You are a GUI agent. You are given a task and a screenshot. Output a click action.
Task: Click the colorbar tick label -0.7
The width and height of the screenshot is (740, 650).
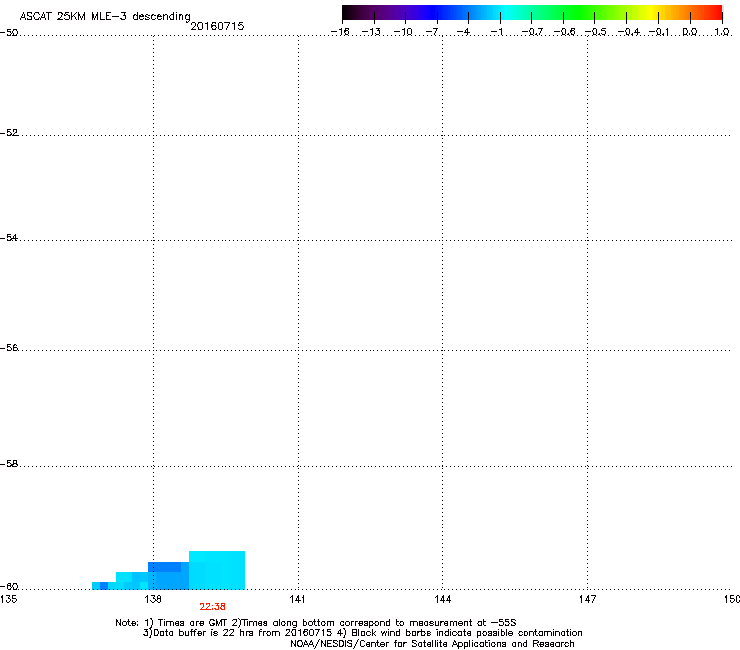532,32
